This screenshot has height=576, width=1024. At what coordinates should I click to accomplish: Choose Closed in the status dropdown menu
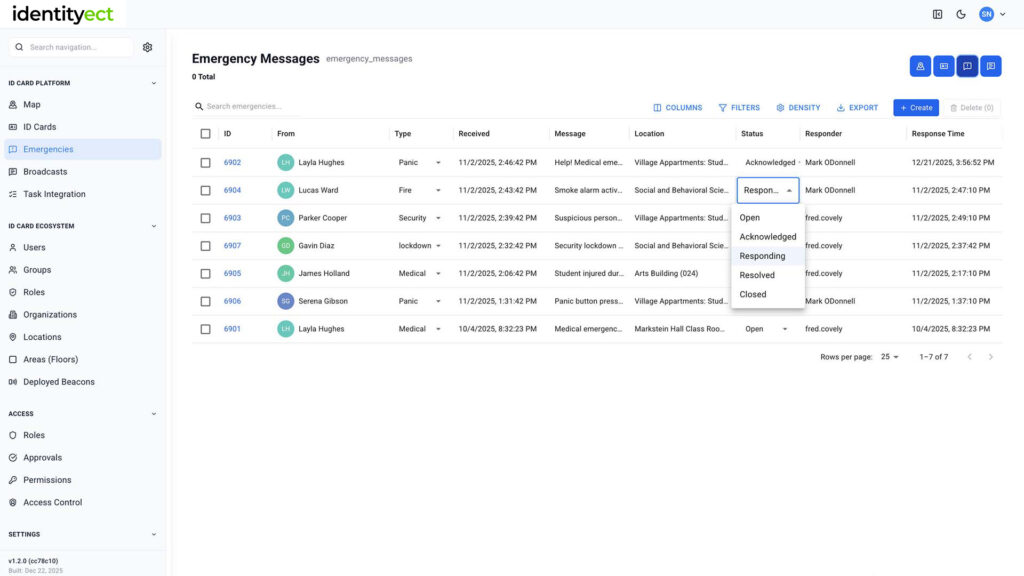click(753, 294)
